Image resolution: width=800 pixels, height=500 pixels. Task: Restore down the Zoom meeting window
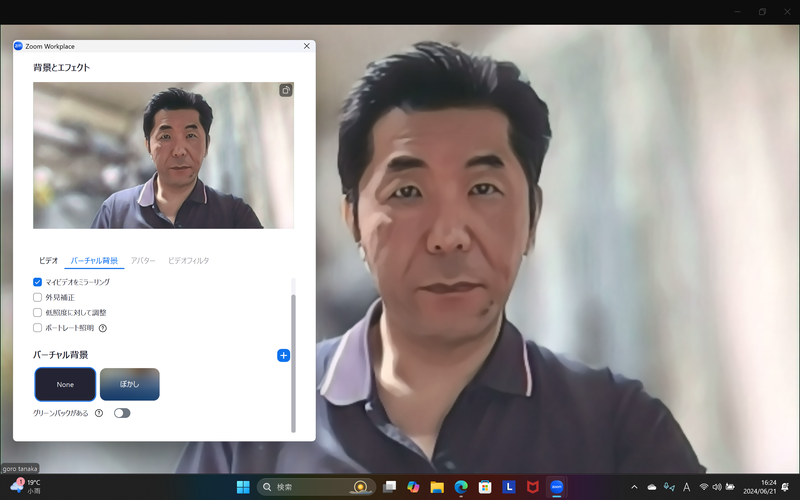pyautogui.click(x=762, y=12)
